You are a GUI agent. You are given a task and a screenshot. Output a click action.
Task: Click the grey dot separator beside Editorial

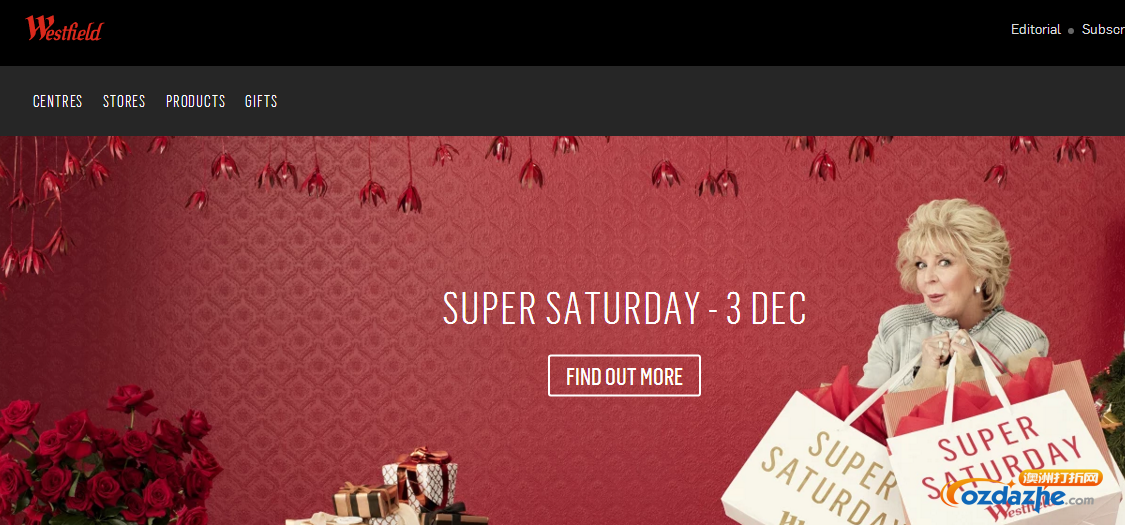pyautogui.click(x=1071, y=31)
